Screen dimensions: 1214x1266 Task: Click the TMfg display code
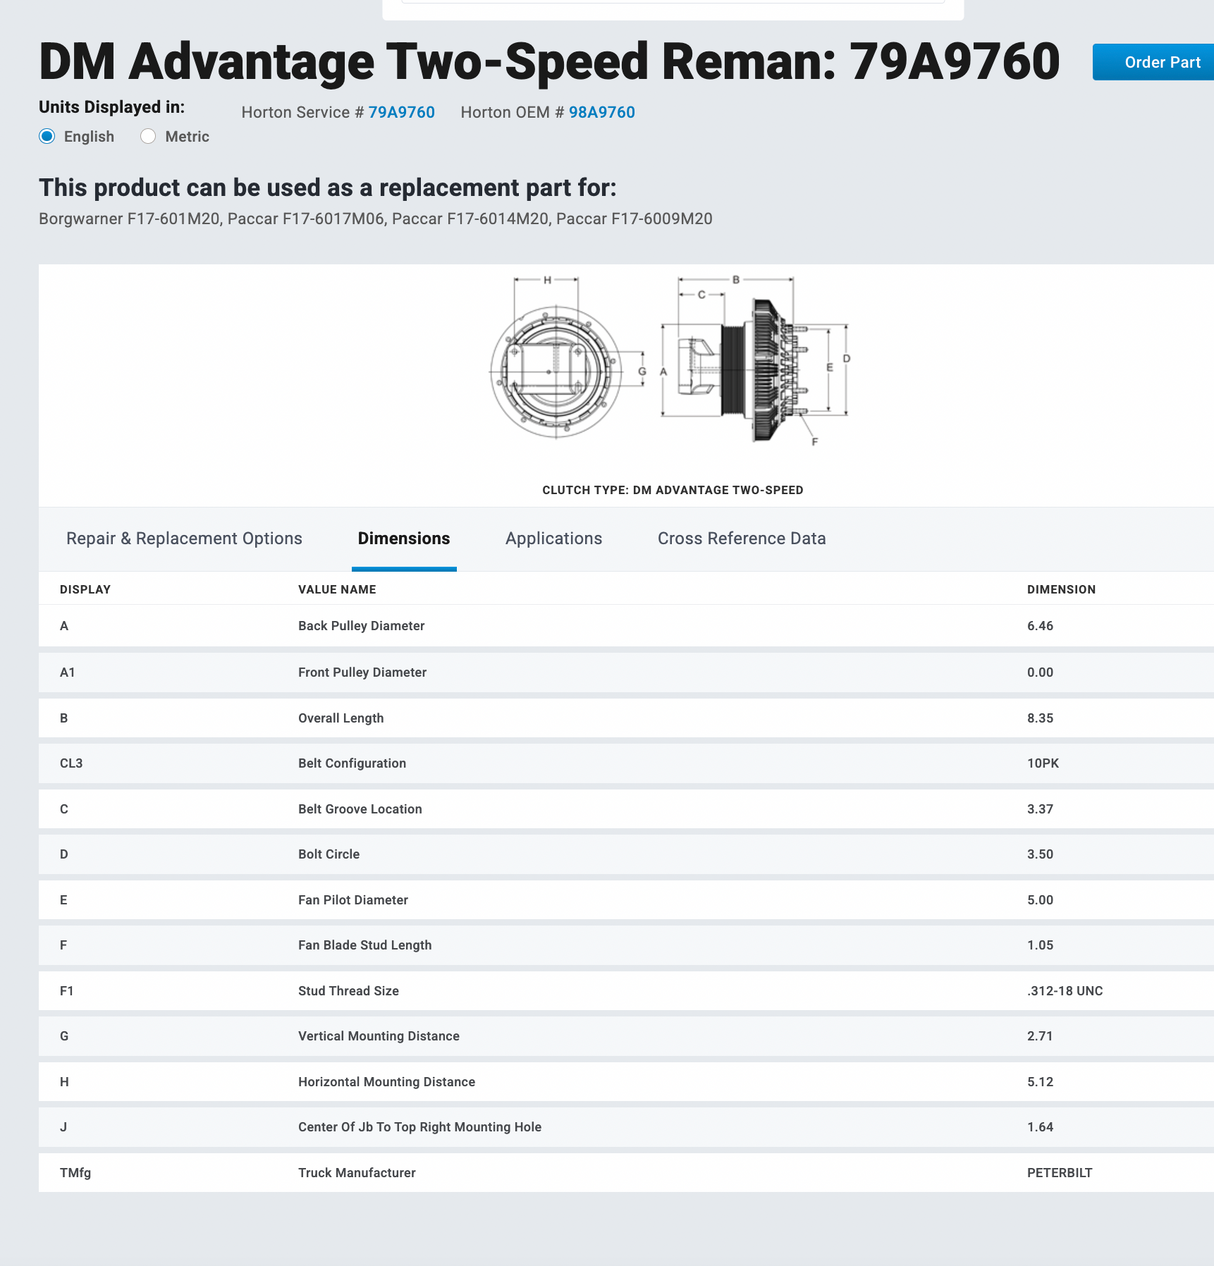coord(75,1173)
